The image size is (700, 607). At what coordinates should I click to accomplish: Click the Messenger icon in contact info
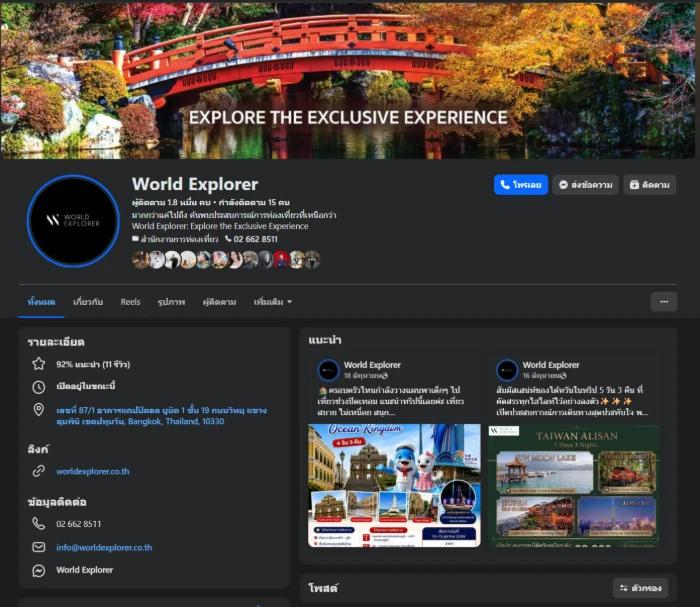tap(39, 570)
